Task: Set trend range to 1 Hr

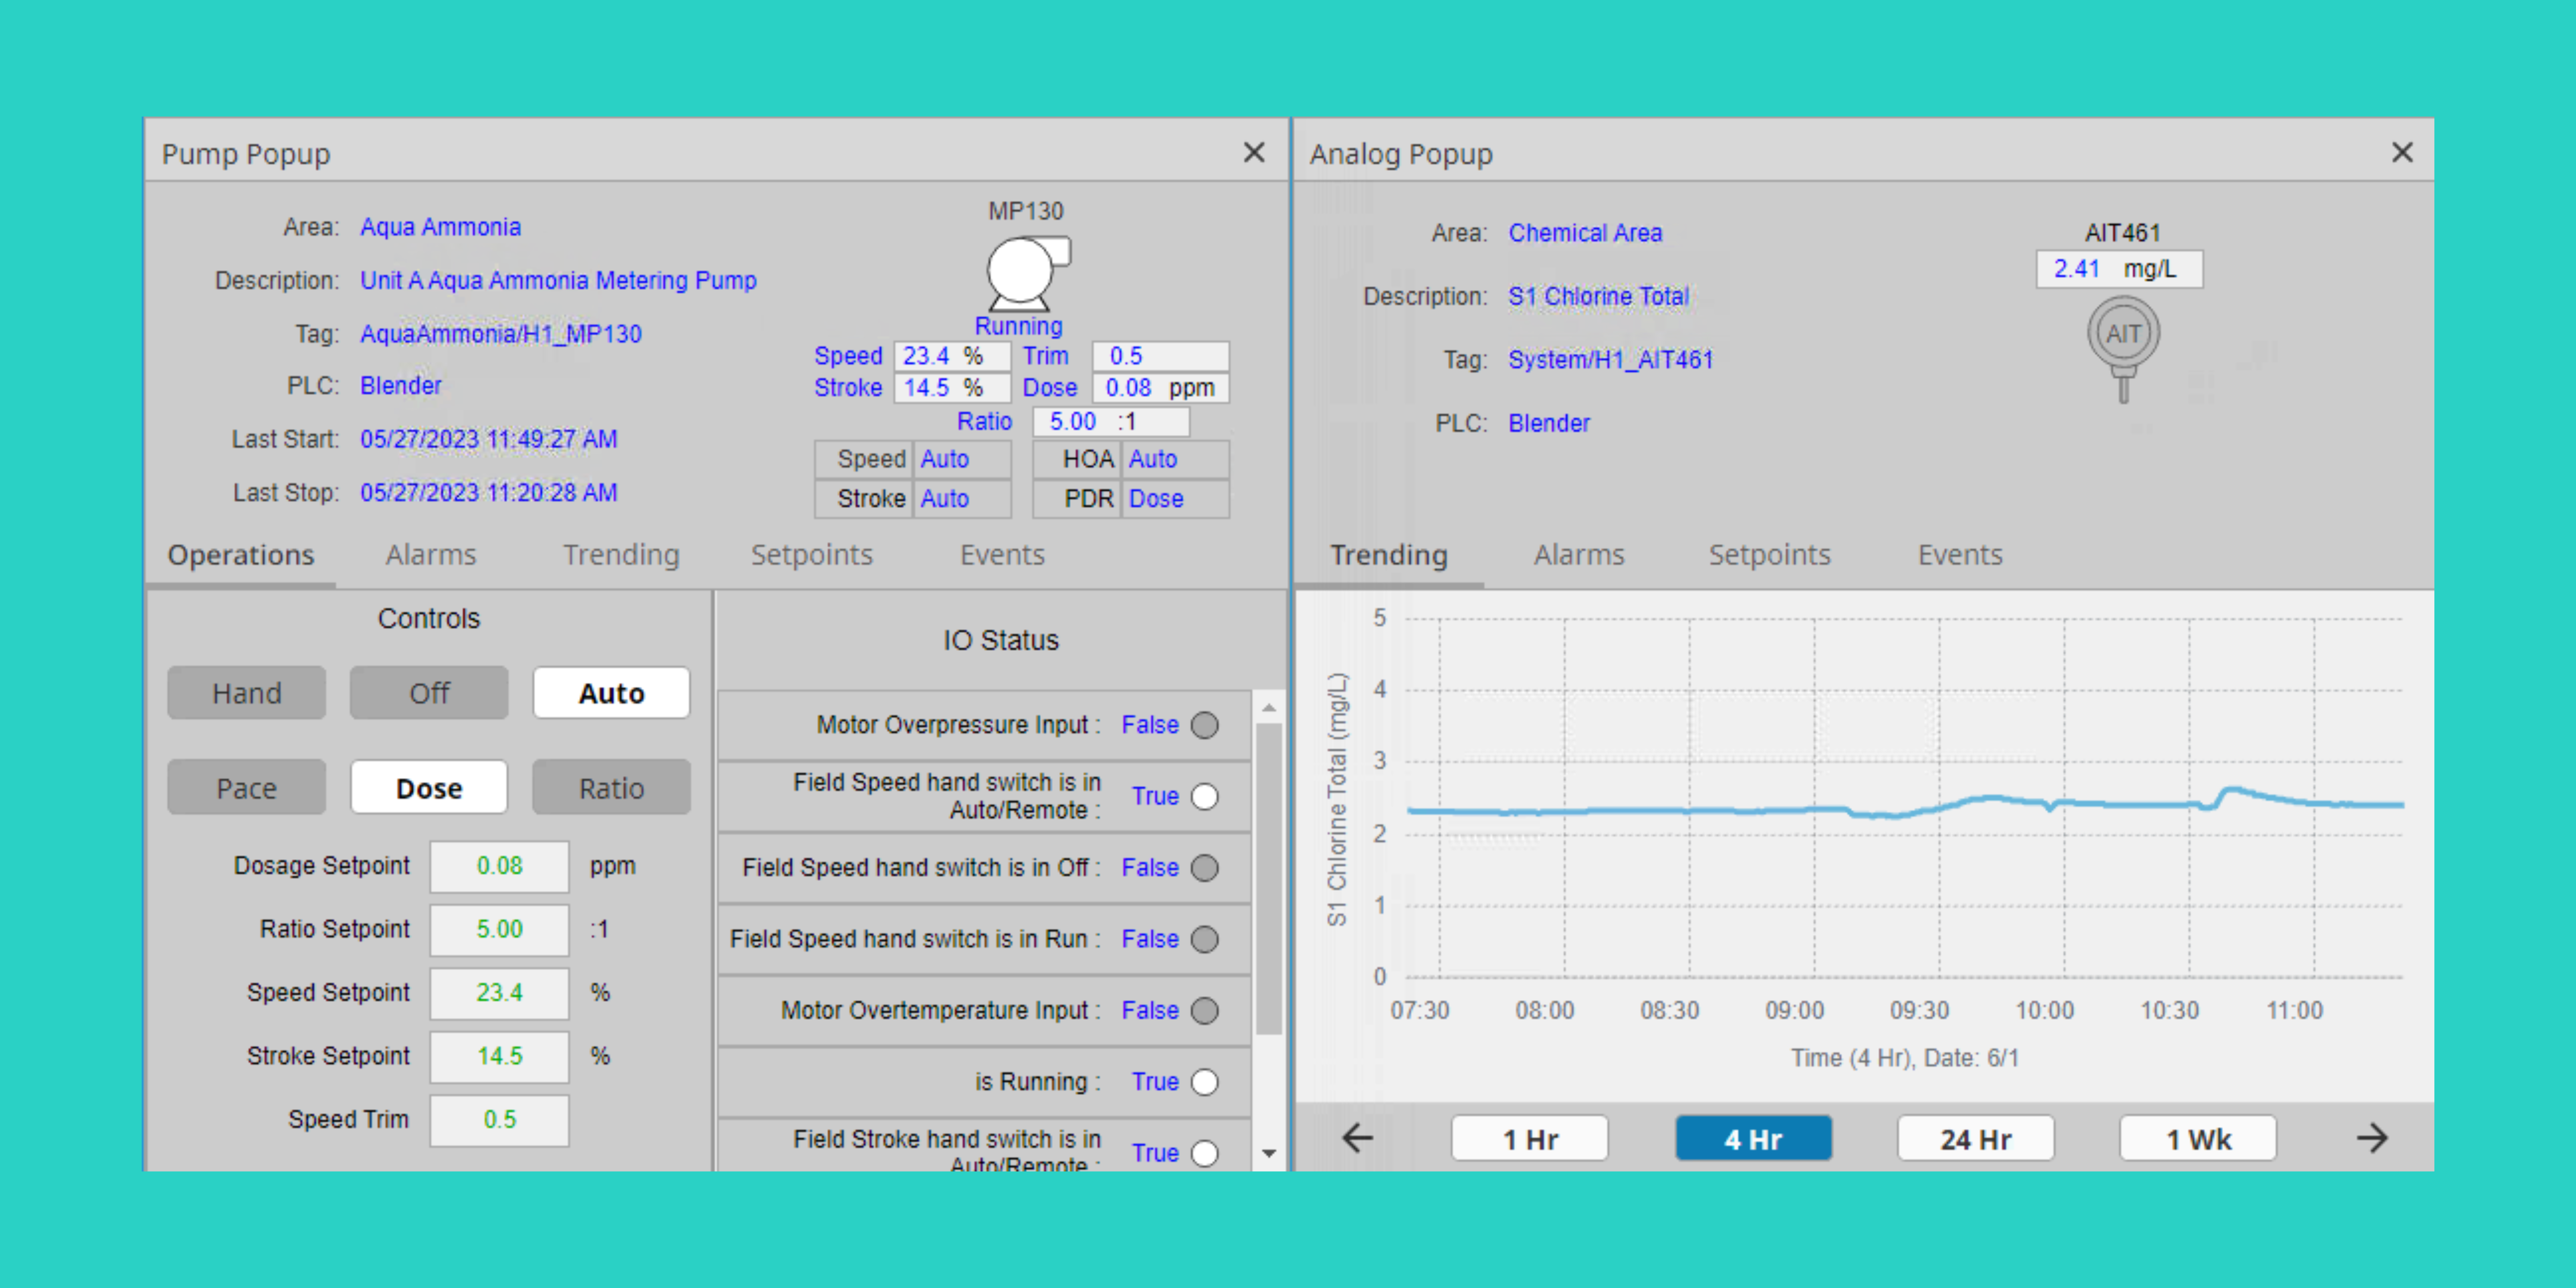Action: pos(1530,1139)
